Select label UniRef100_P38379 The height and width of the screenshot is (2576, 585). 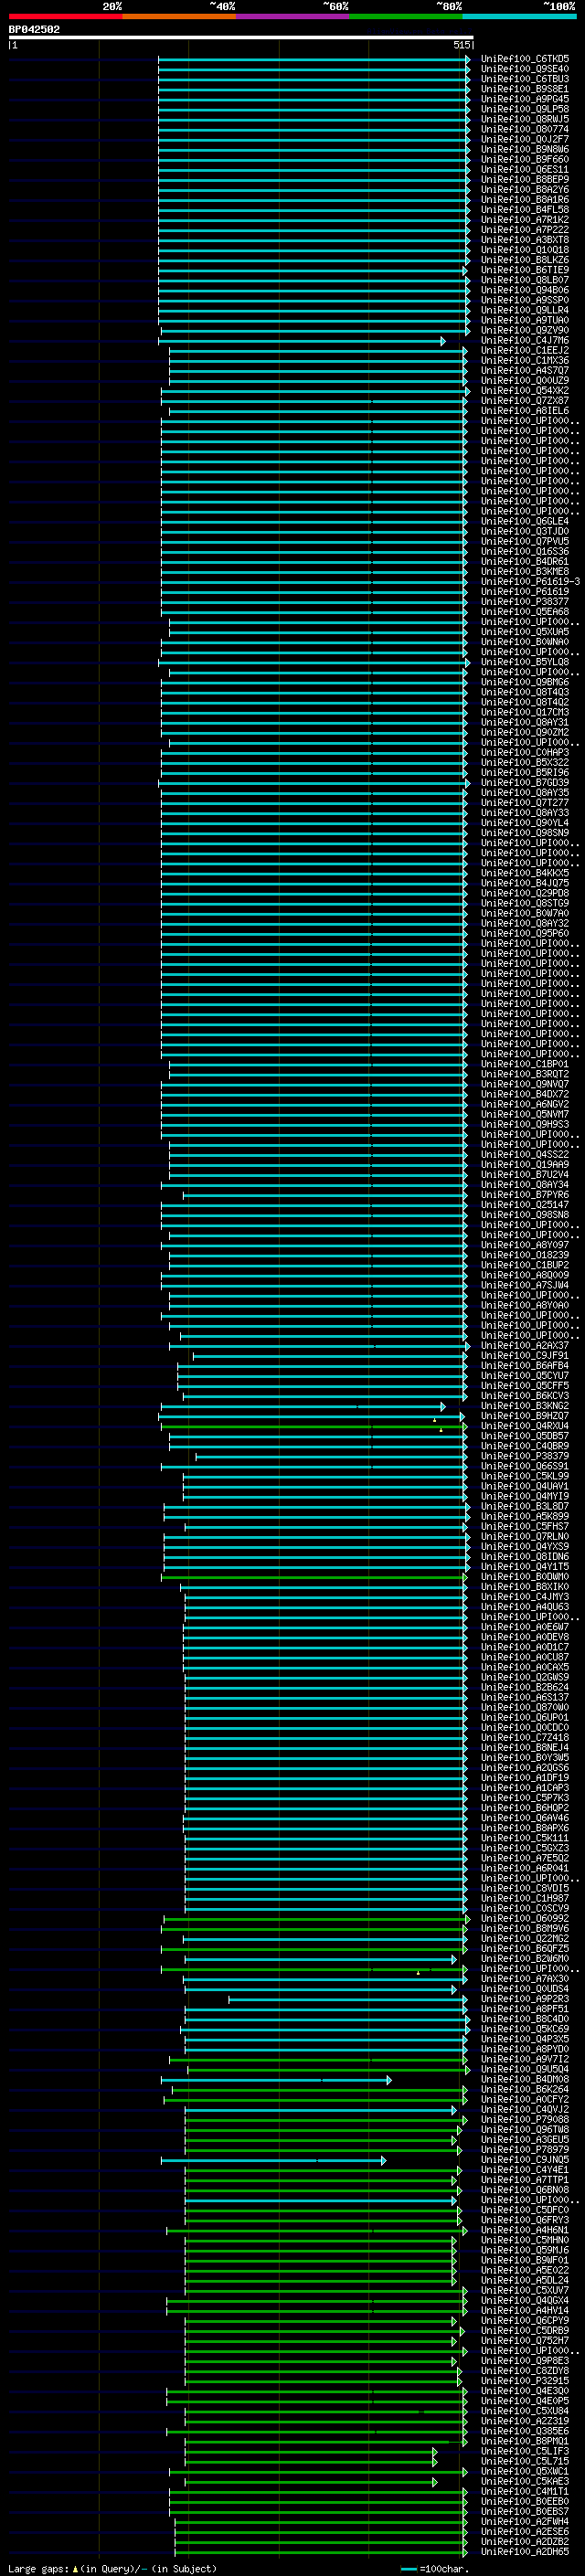tap(524, 1455)
